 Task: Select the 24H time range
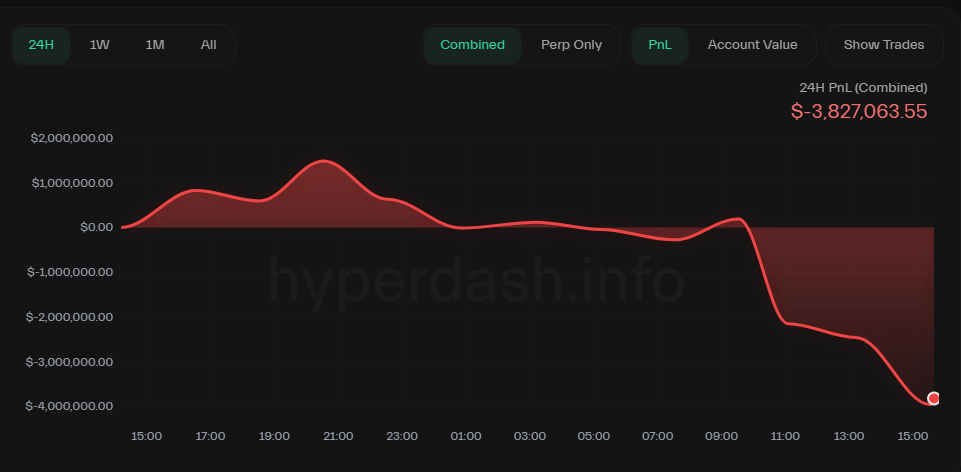[x=41, y=45]
